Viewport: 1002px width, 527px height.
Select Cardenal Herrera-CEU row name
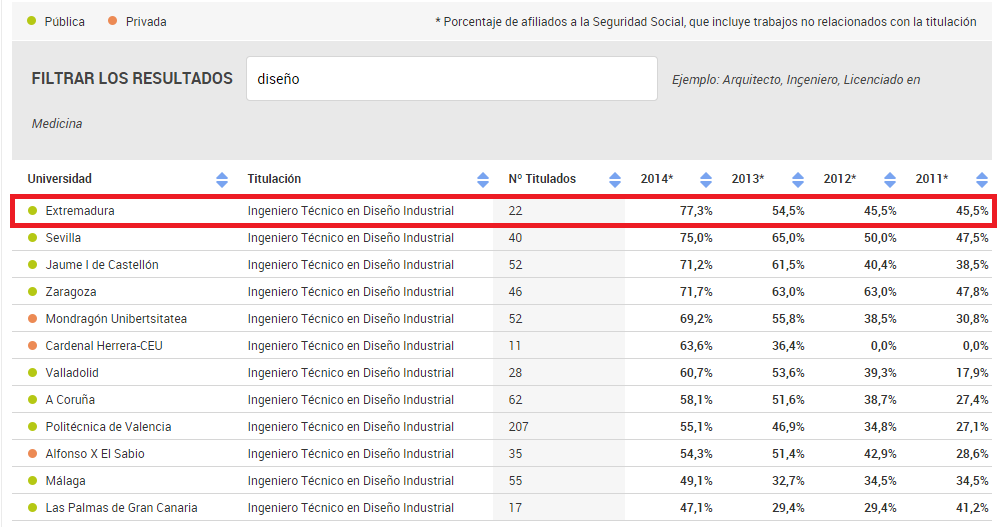click(x=104, y=346)
